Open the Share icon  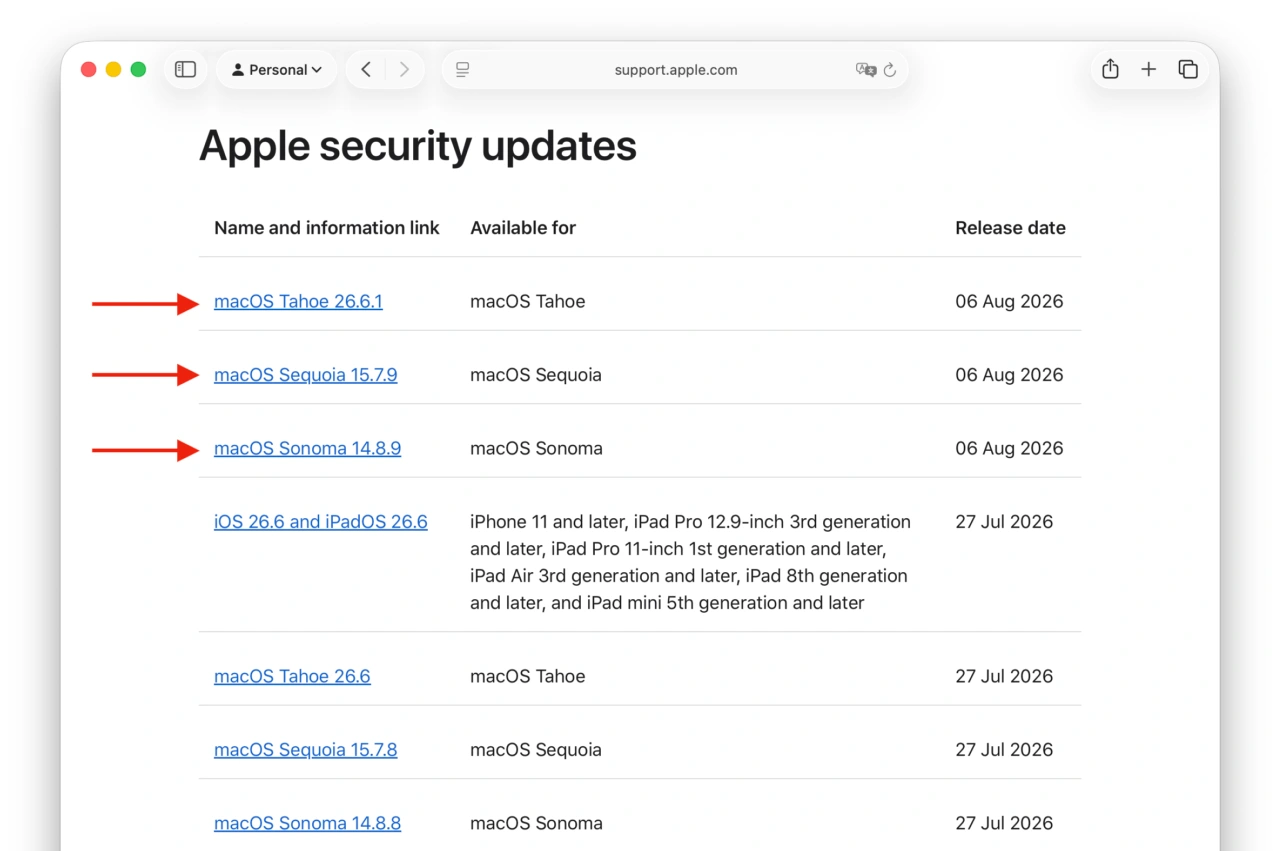click(x=1110, y=69)
